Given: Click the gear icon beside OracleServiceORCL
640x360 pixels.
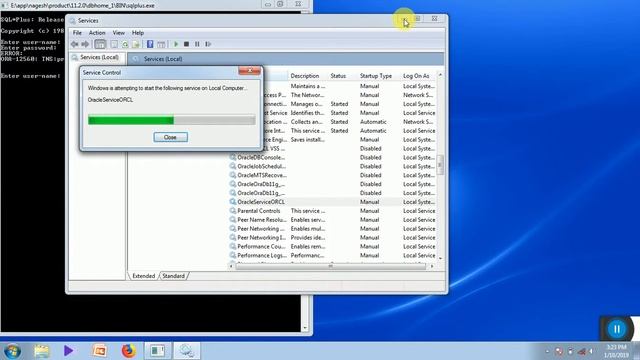Looking at the screenshot, I should coord(233,202).
